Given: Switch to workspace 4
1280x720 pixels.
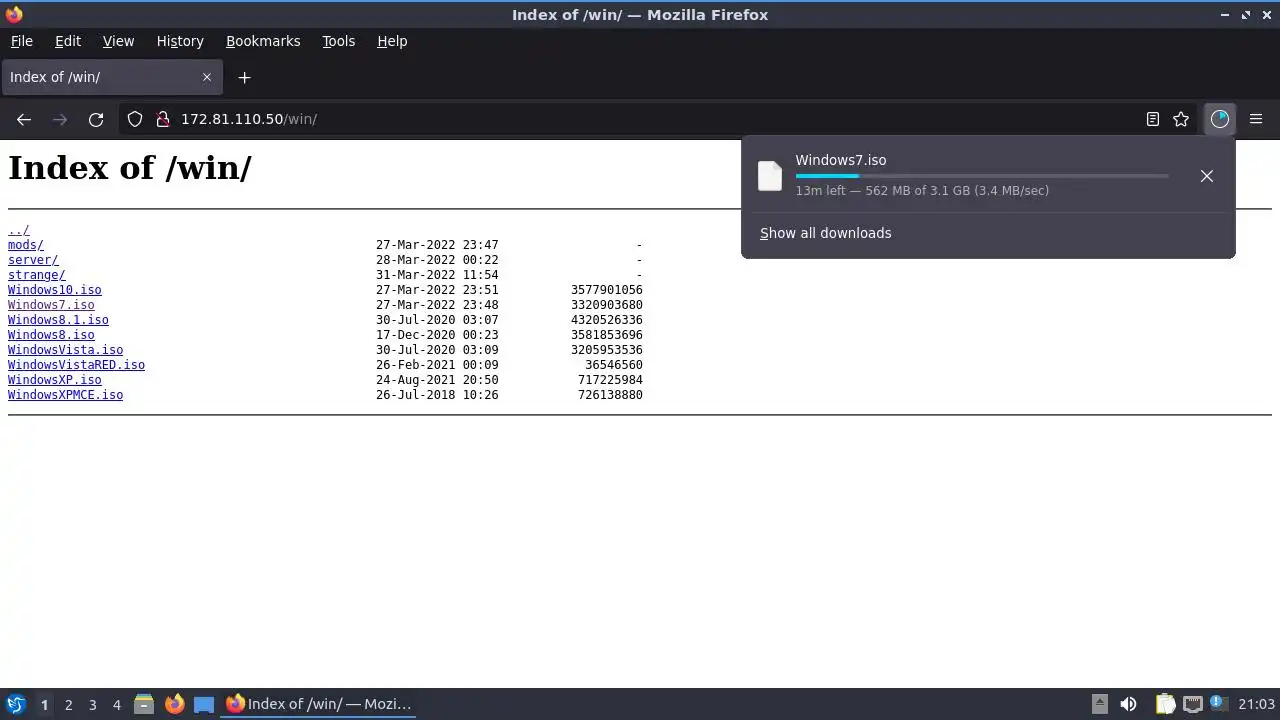Looking at the screenshot, I should pos(116,704).
